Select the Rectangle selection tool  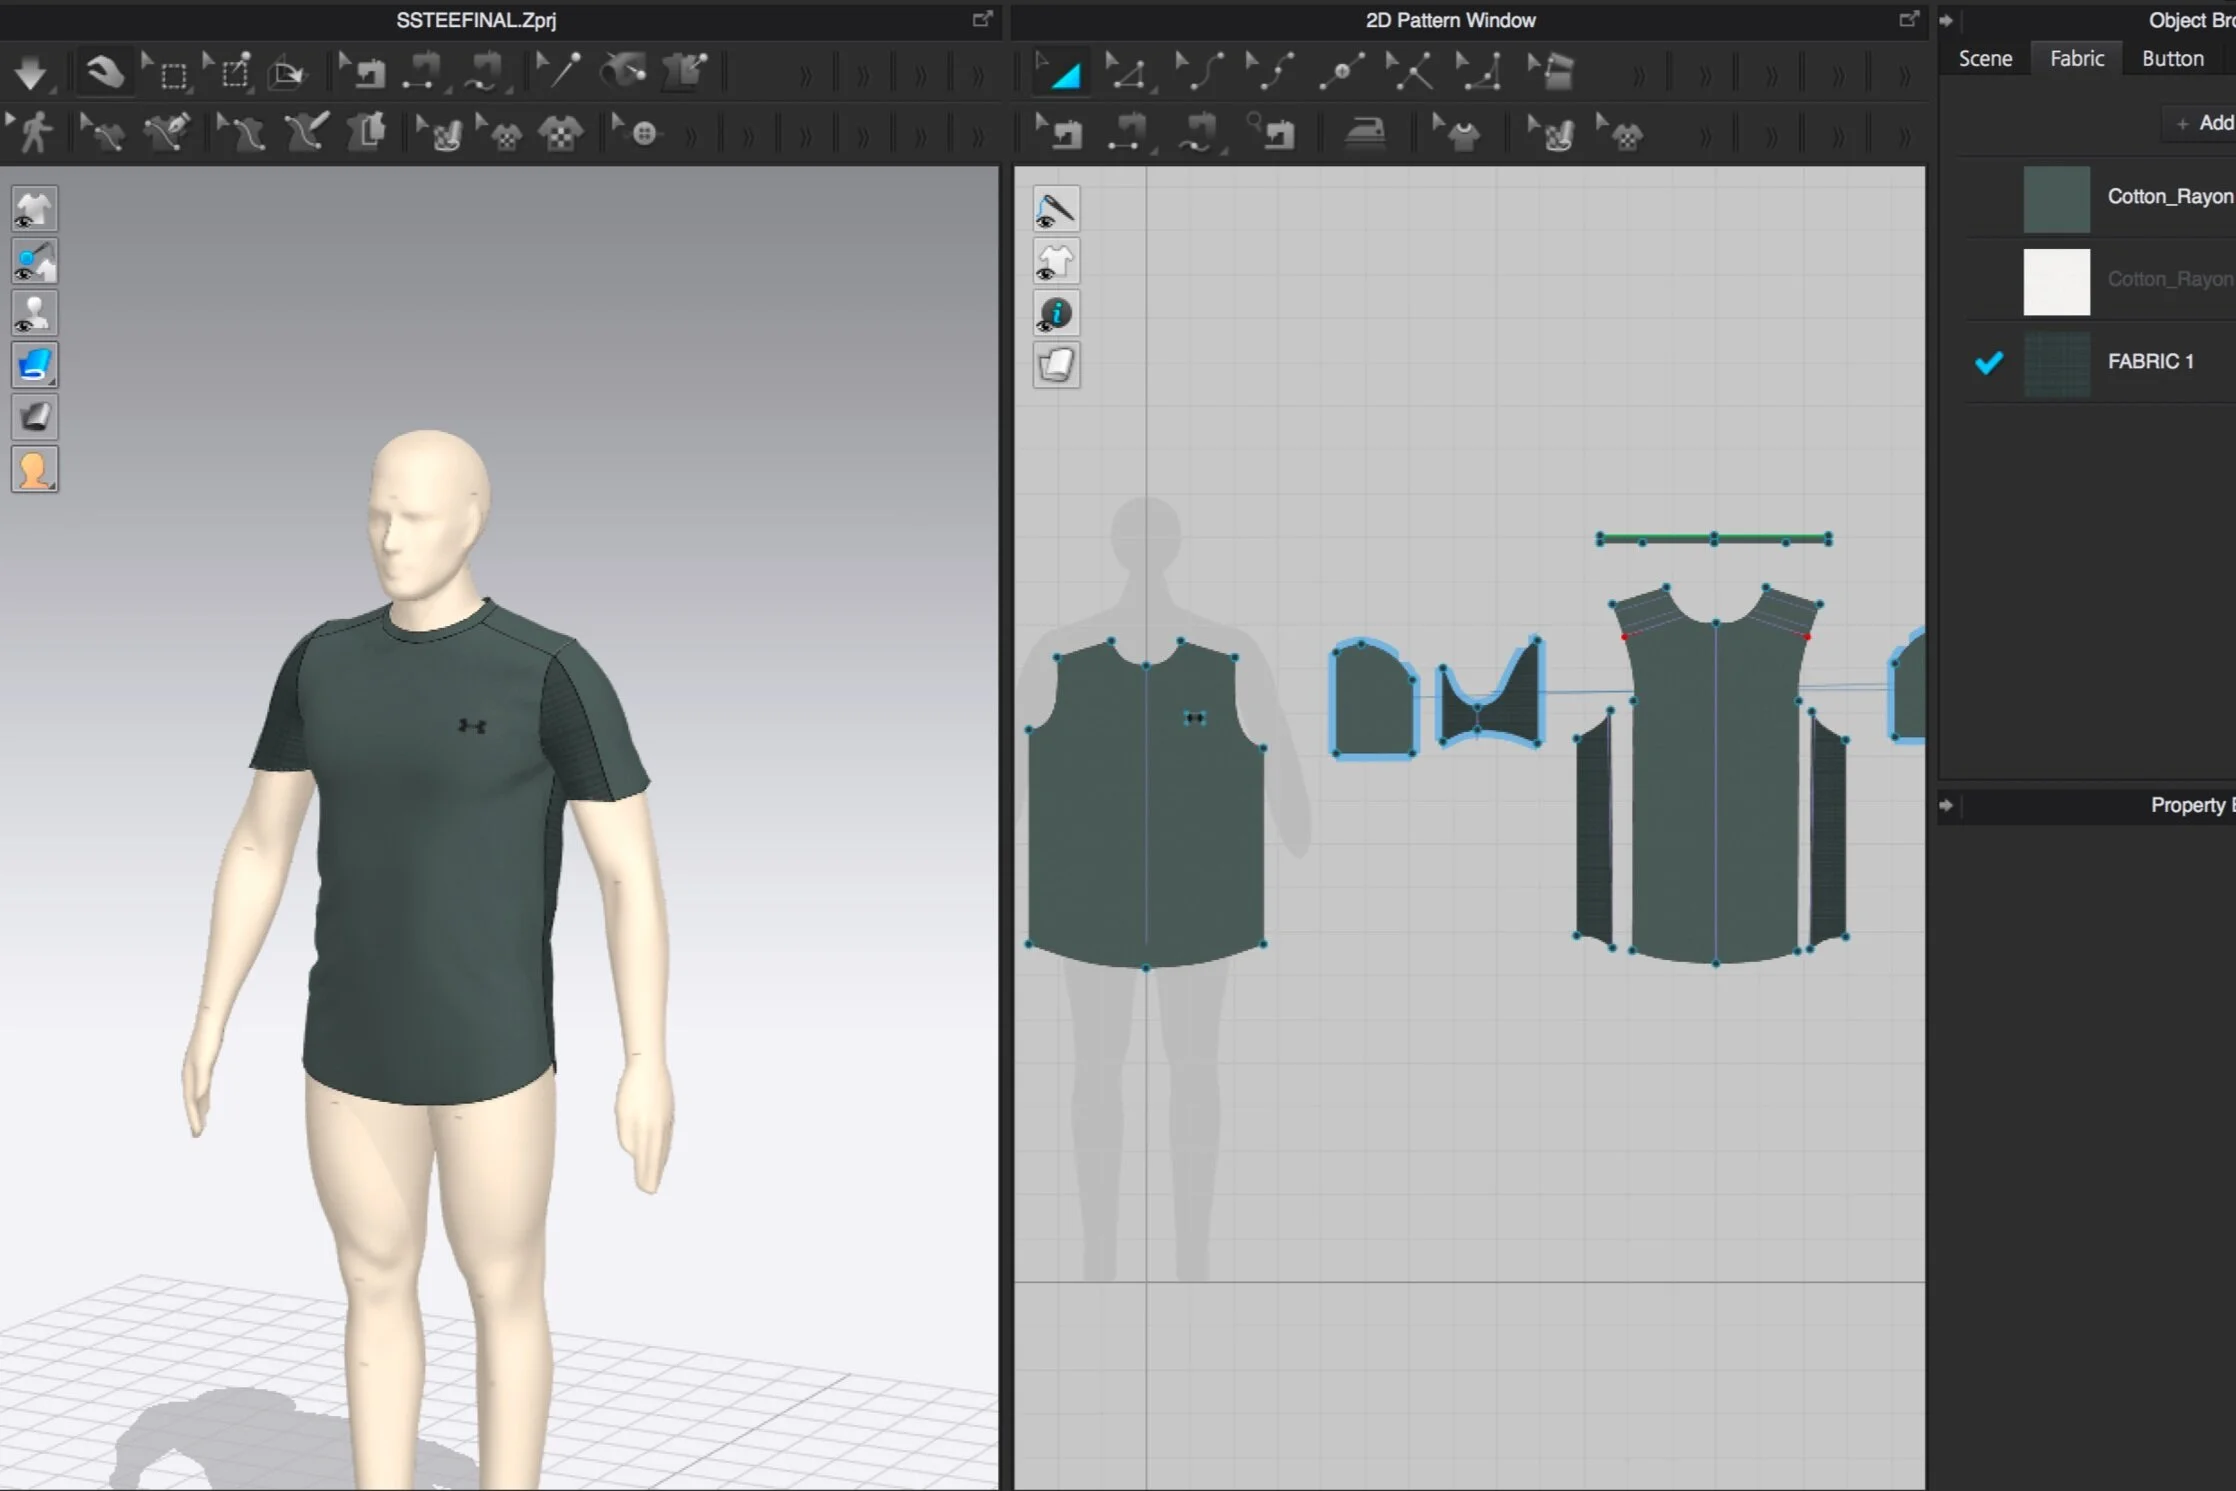tap(172, 73)
